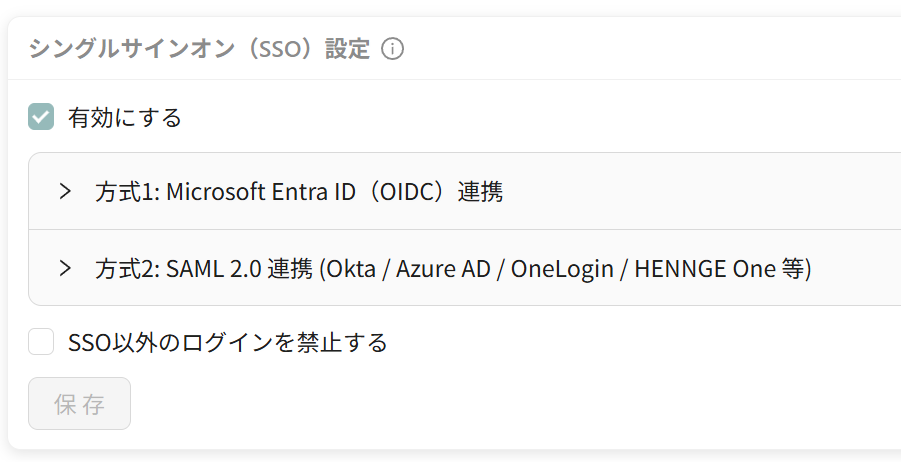901x462 pixels.
Task: Click the checkmark inside the 有効にする box
Action: click(x=41, y=117)
